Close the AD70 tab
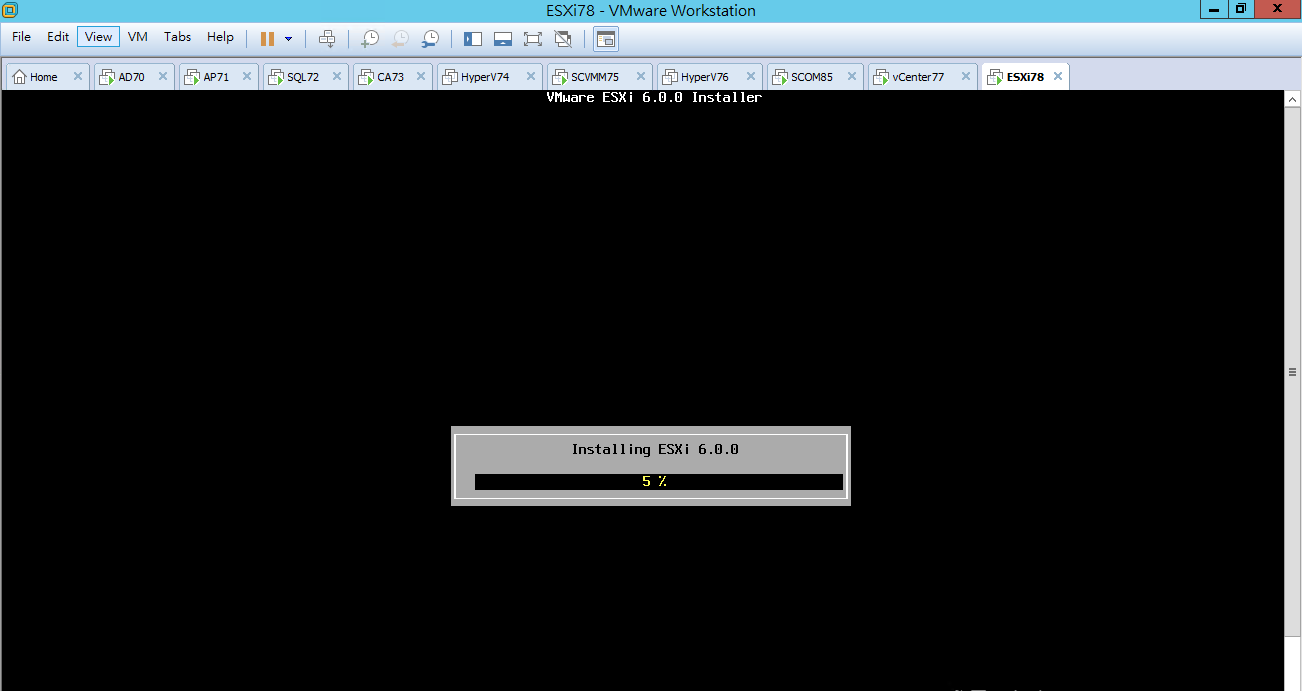The image size is (1302, 691). [164, 76]
